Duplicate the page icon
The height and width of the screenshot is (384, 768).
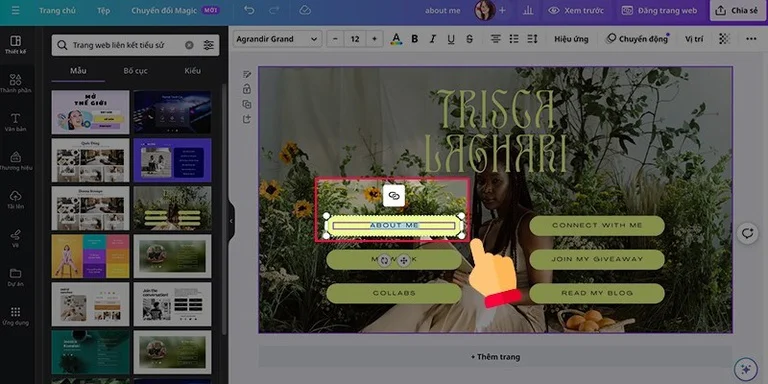pyautogui.click(x=247, y=104)
